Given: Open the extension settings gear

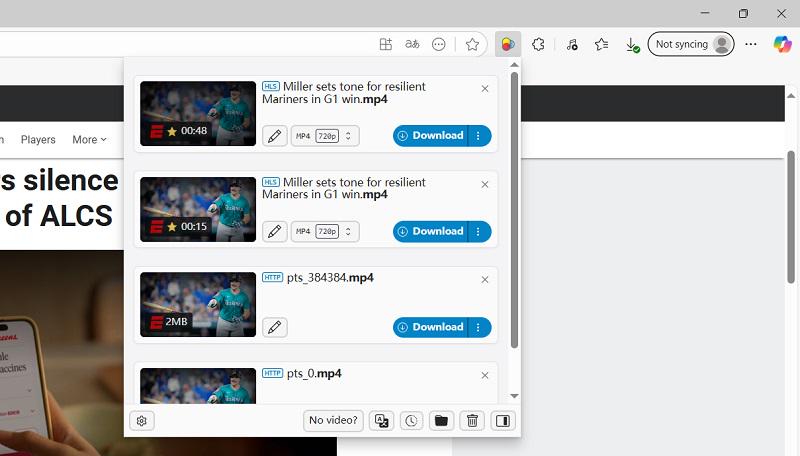Looking at the screenshot, I should point(142,421).
